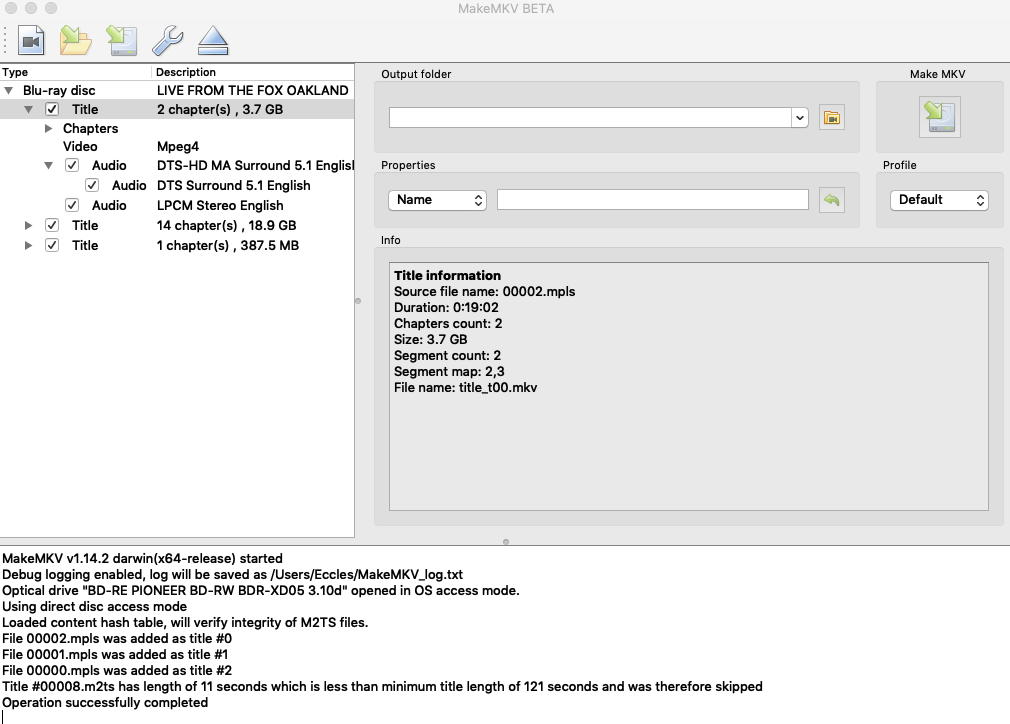Click the 'Chapters count: 2' info line
This screenshot has width=1010, height=724.
coord(448,324)
